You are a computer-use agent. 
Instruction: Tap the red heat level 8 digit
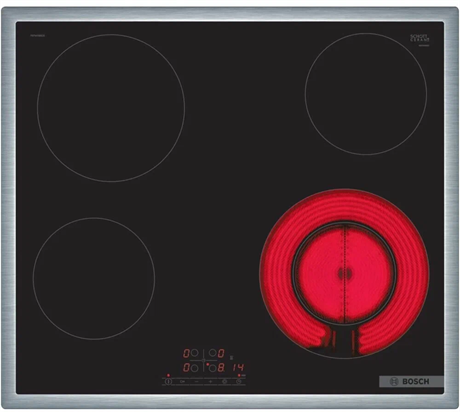[221, 368]
